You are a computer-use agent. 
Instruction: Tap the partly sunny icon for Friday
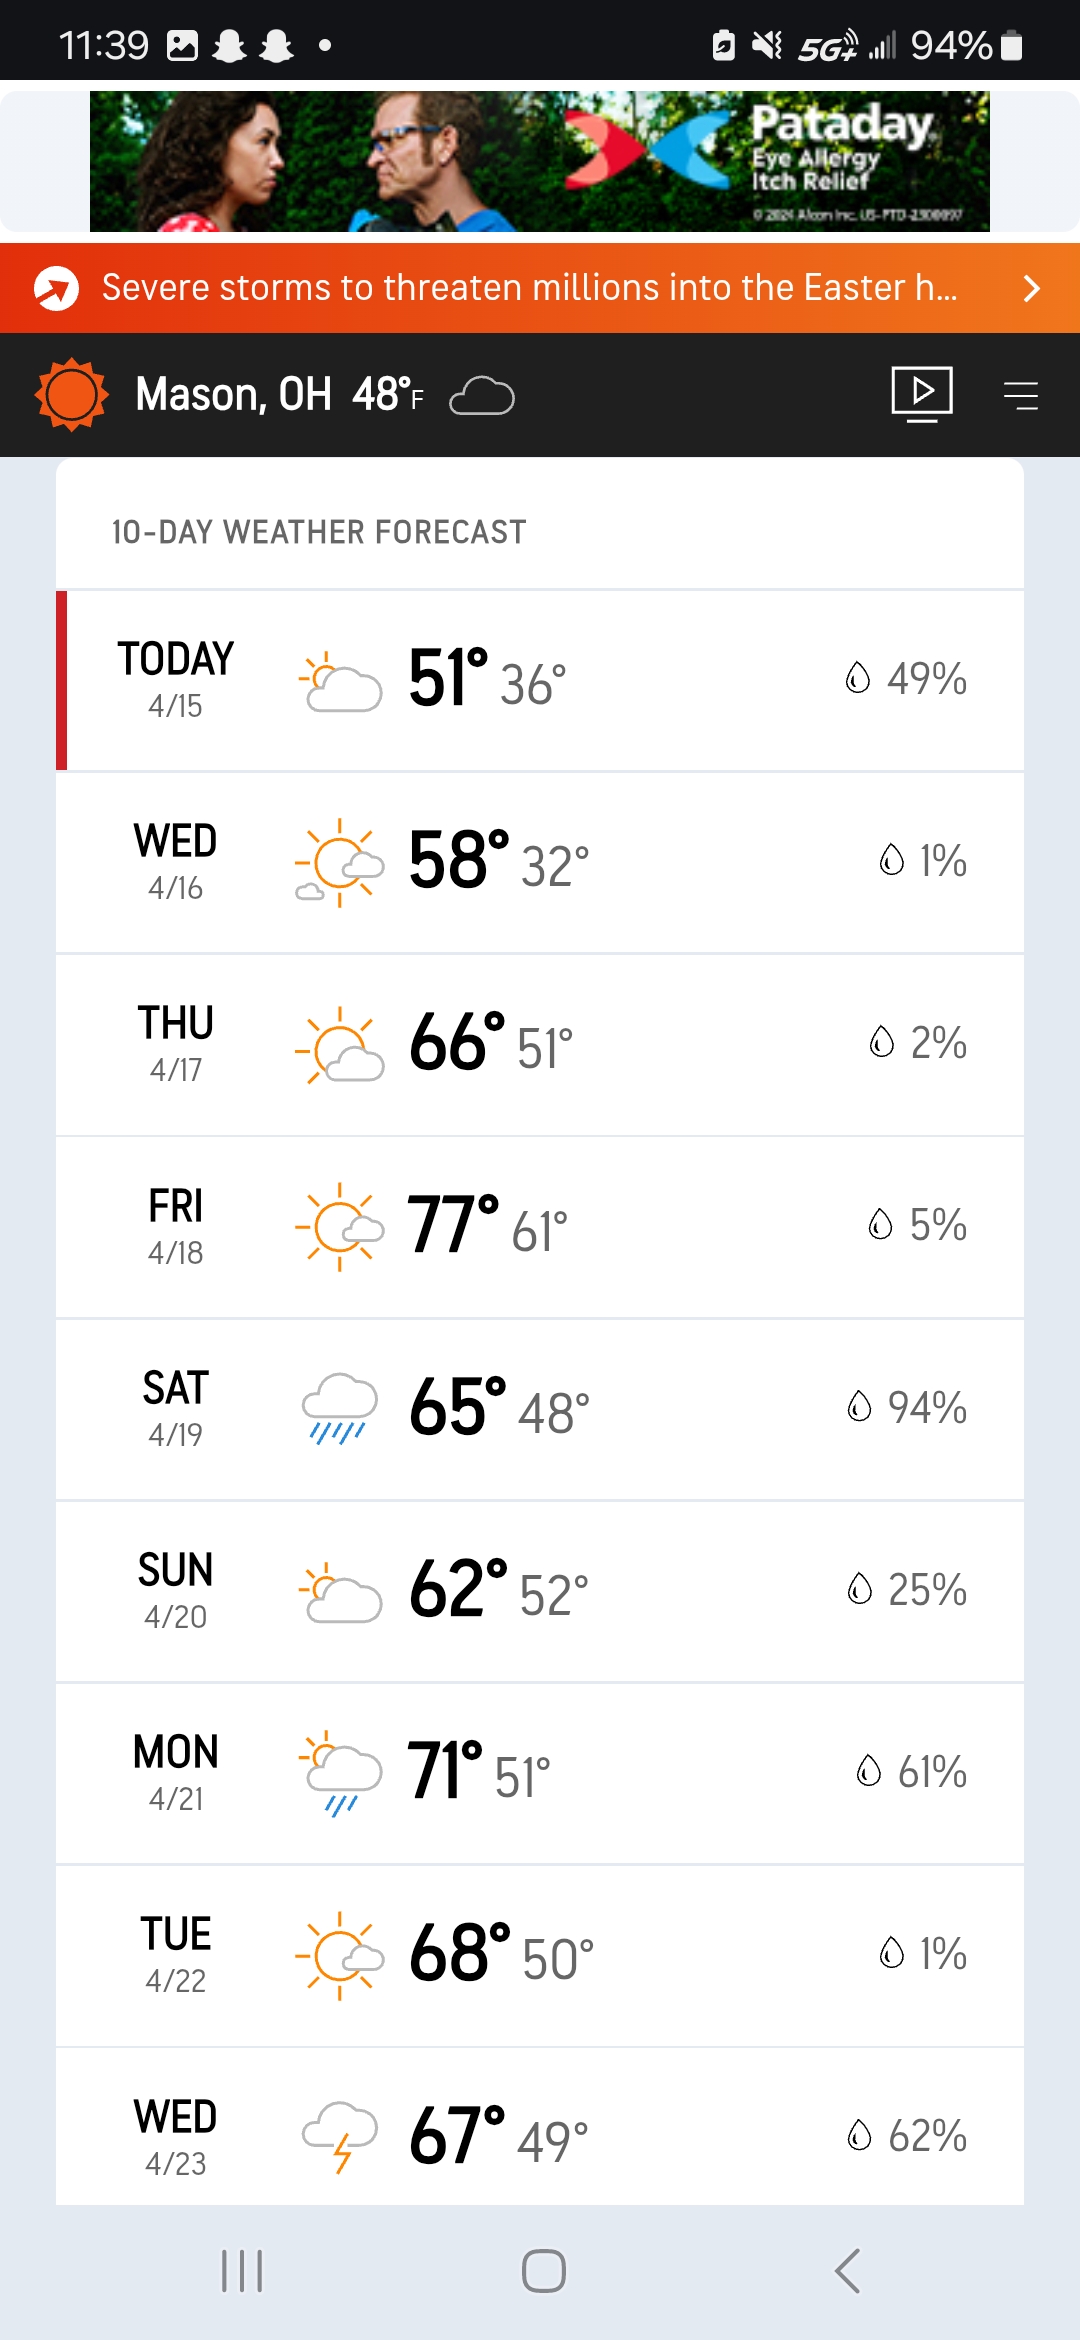point(339,1226)
